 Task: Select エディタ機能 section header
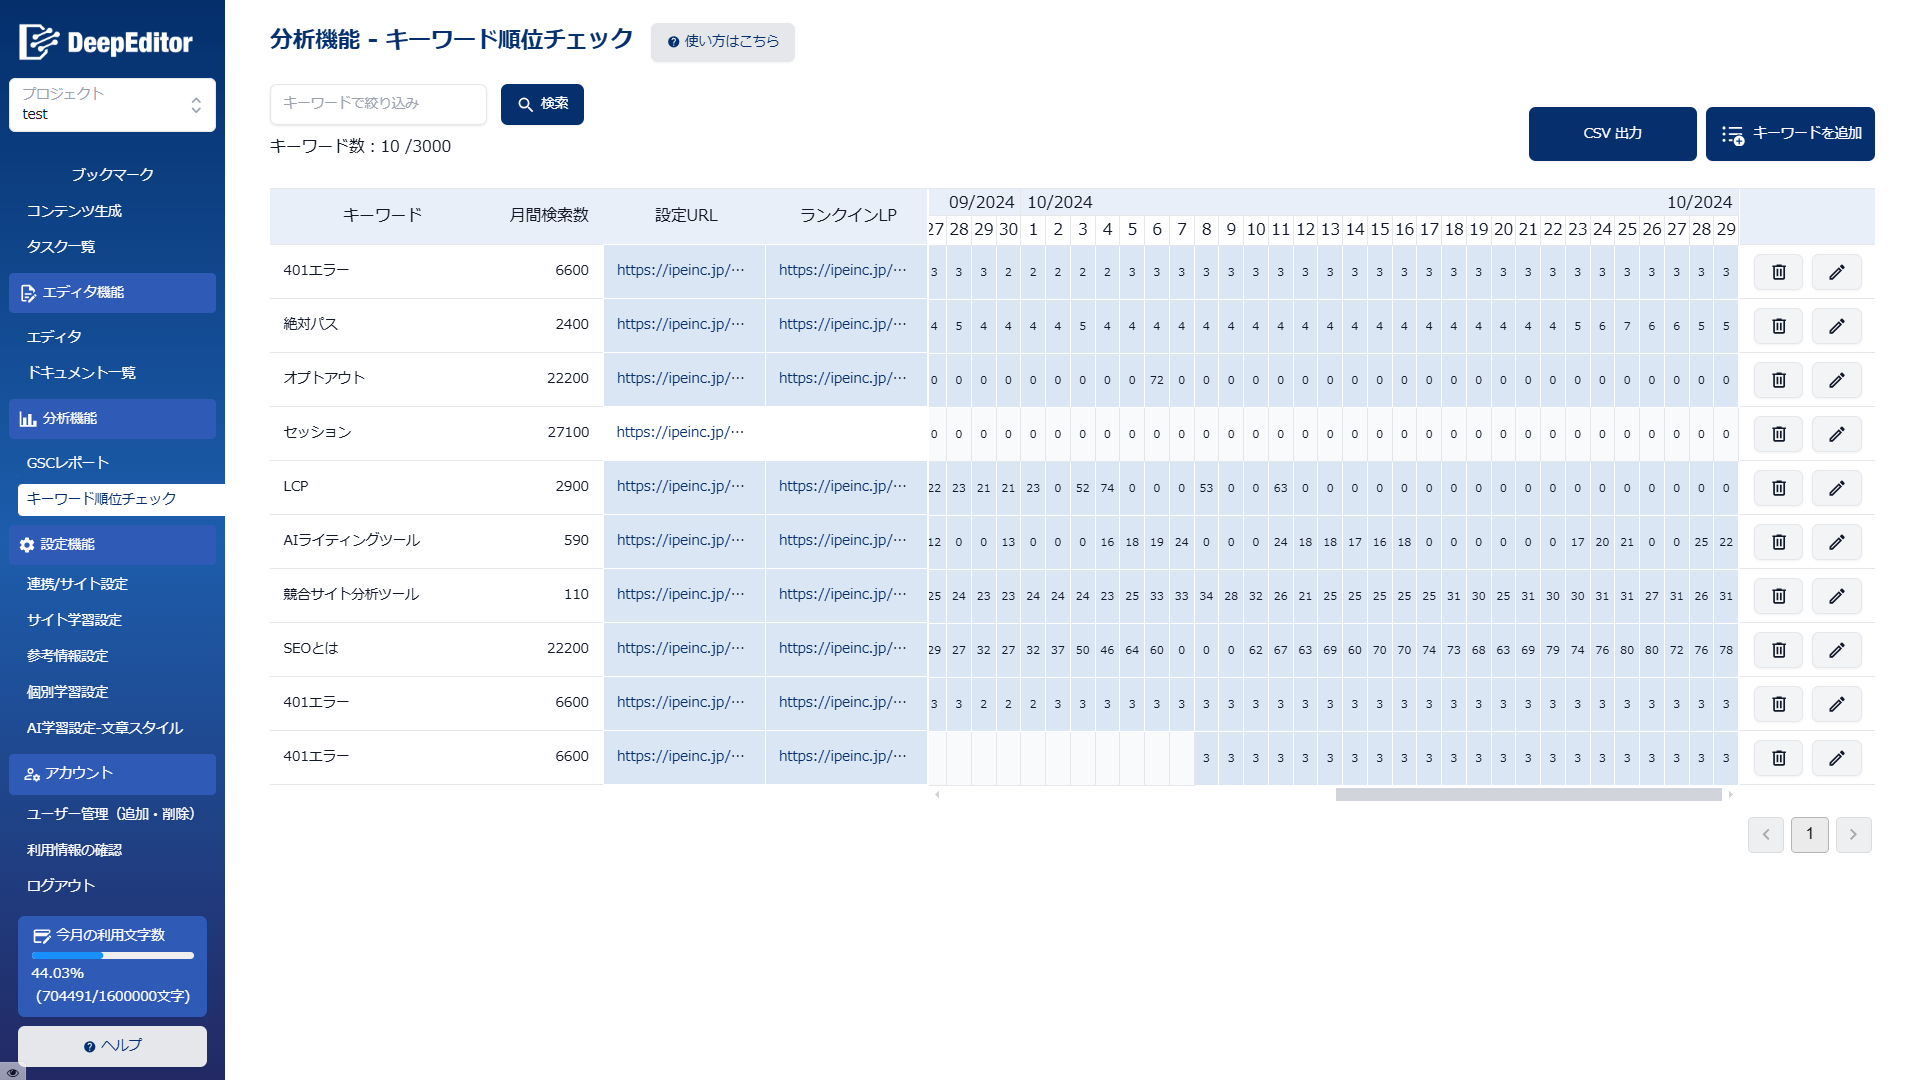click(x=112, y=293)
